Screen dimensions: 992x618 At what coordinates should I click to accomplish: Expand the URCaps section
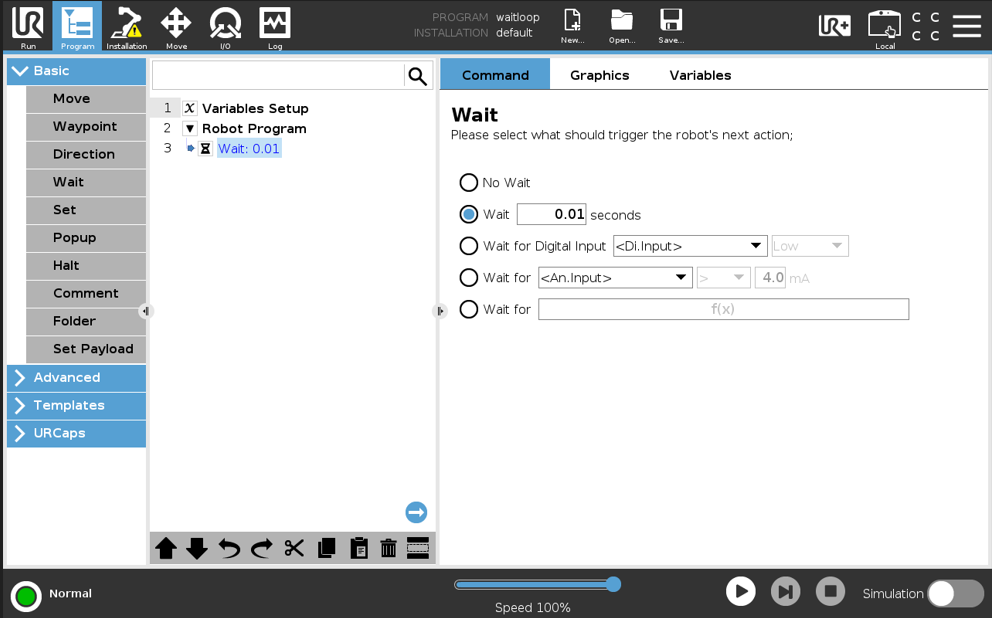click(x=77, y=433)
